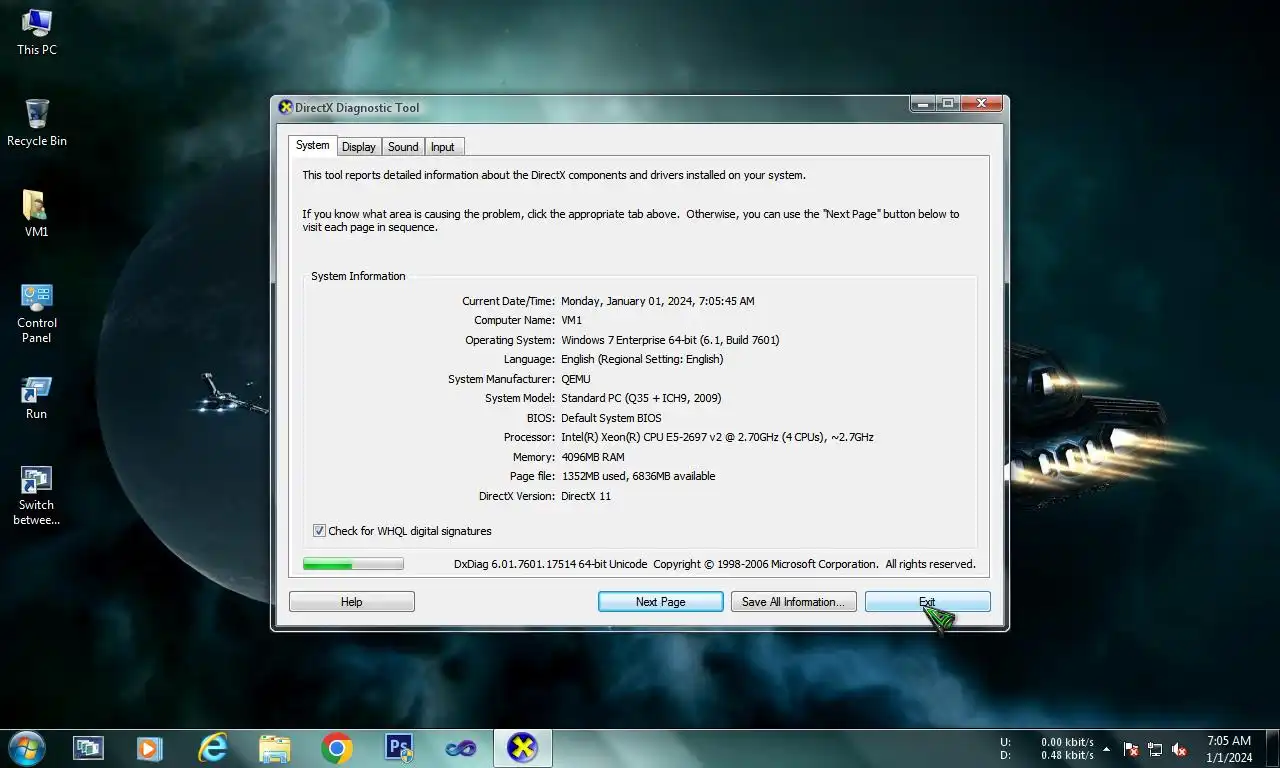Viewport: 1280px width, 768px height.
Task: Click the Help button
Action: tap(352, 601)
